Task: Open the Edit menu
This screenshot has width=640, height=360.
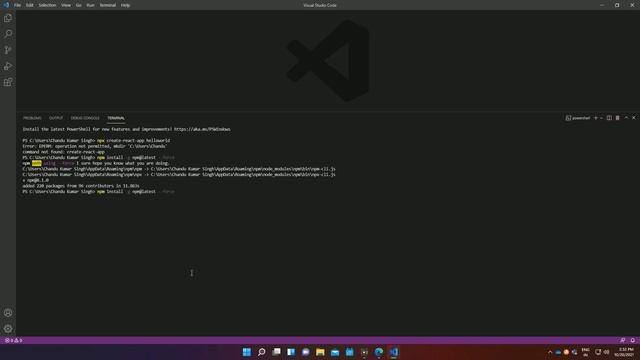Action: point(30,5)
